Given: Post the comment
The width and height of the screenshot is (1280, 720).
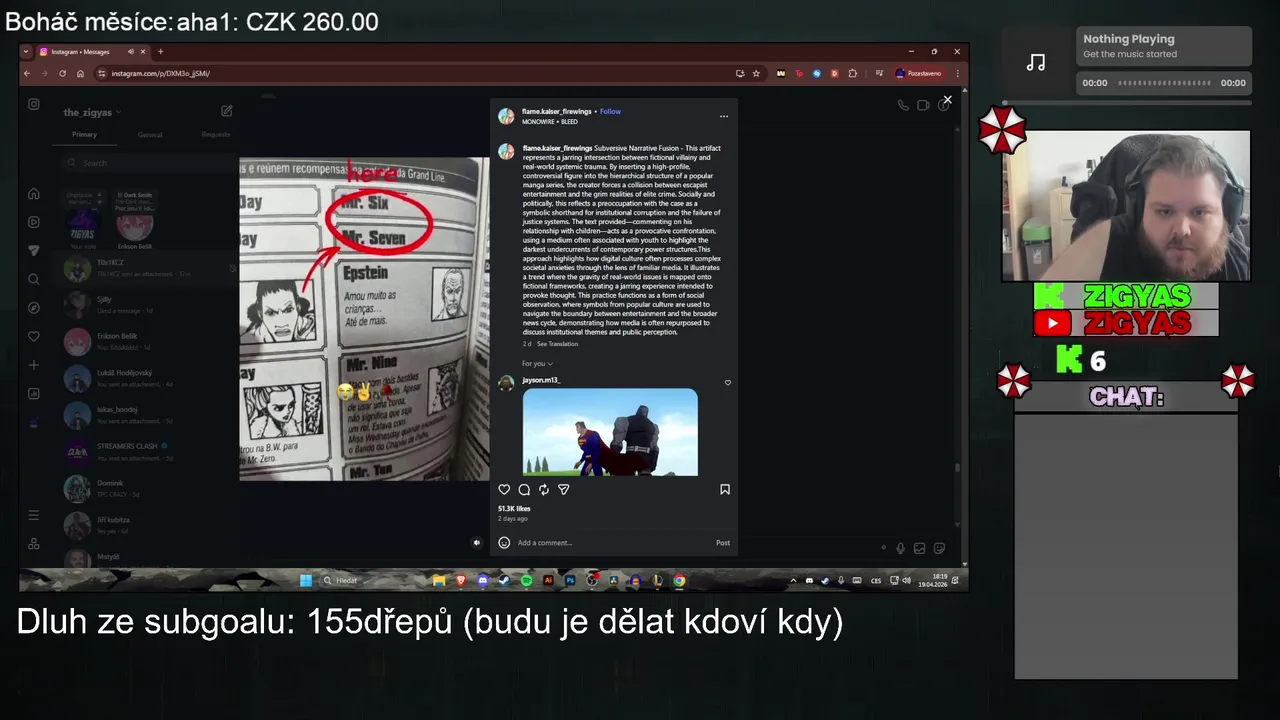Looking at the screenshot, I should pyautogui.click(x=723, y=543).
